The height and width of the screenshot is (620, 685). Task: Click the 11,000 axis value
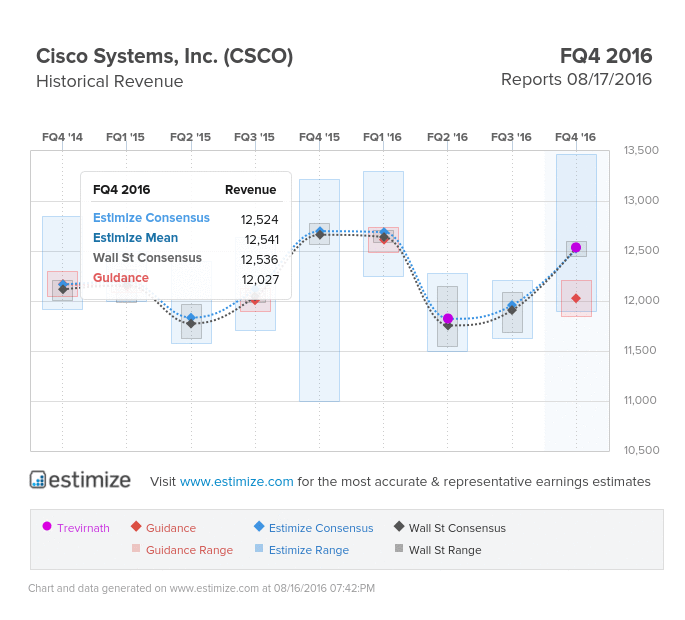[x=640, y=400]
